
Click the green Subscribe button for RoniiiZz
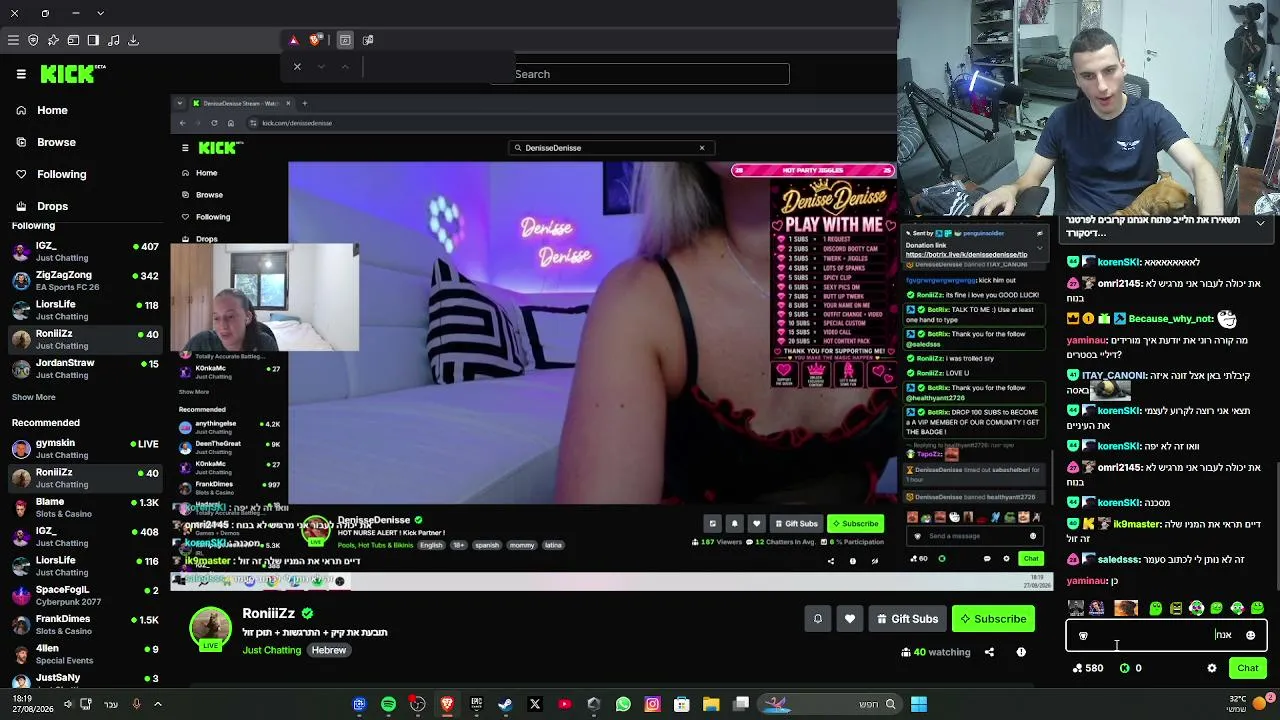coord(993,619)
